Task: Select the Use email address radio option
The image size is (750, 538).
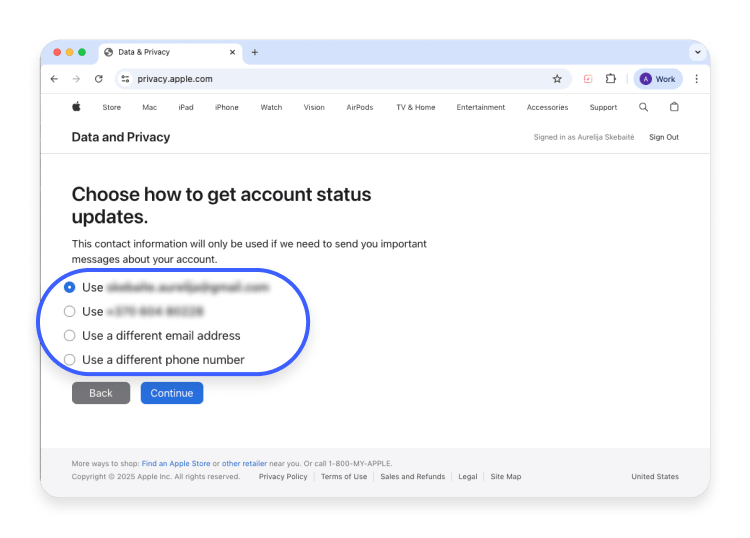Action: point(69,287)
